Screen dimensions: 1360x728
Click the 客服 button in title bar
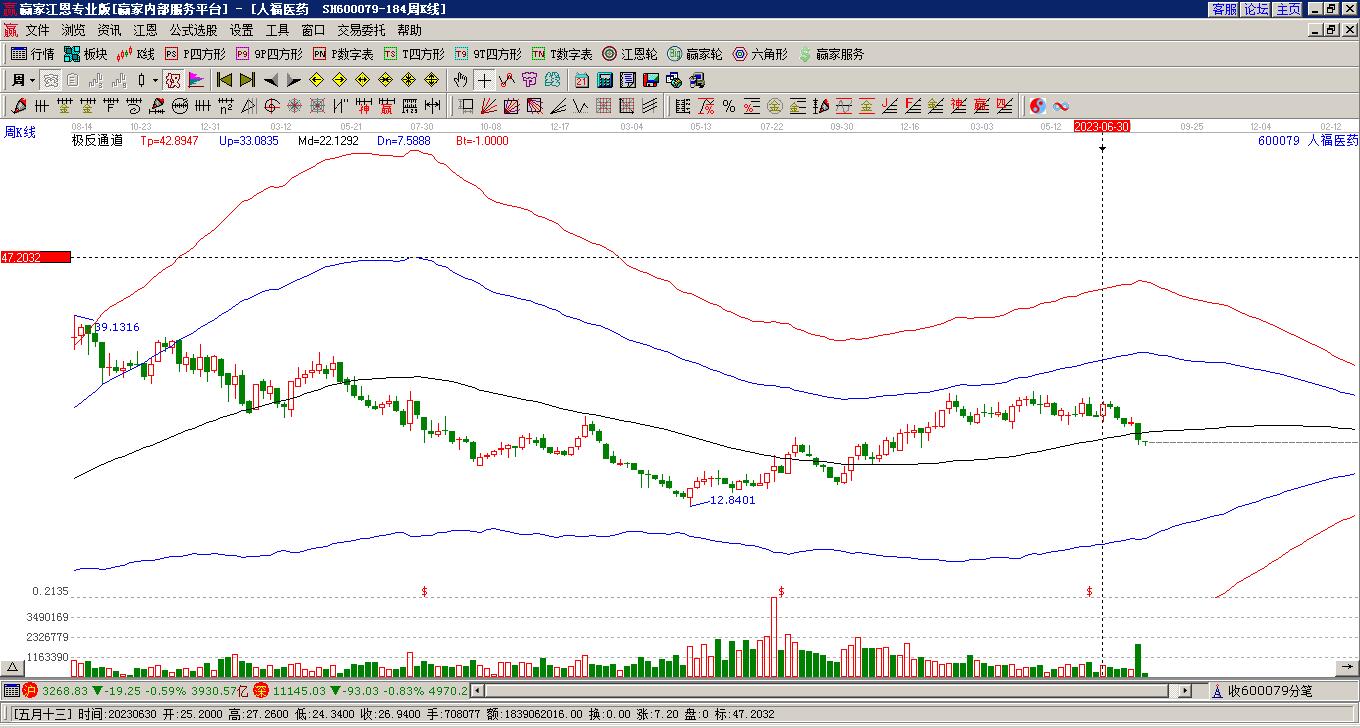1224,9
